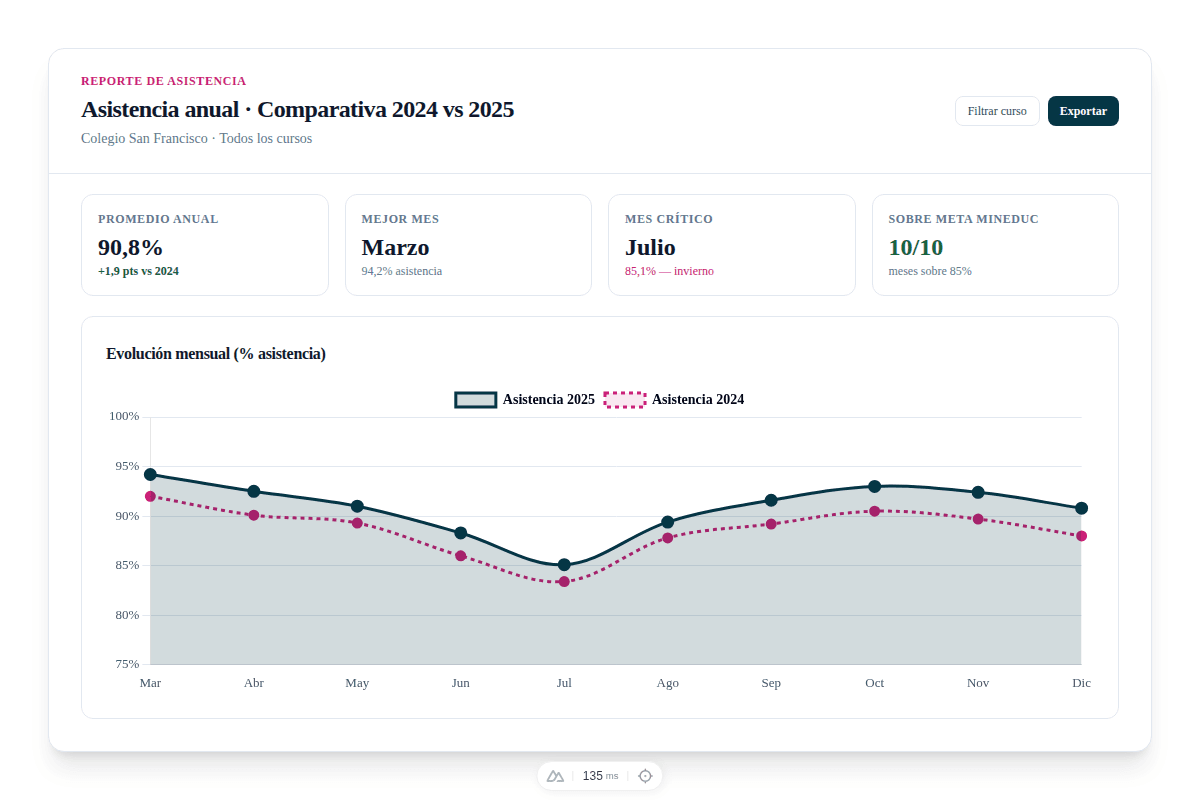Click the Reporte de Asistencia header label
The image size is (1200, 800).
pyautogui.click(x=163, y=81)
